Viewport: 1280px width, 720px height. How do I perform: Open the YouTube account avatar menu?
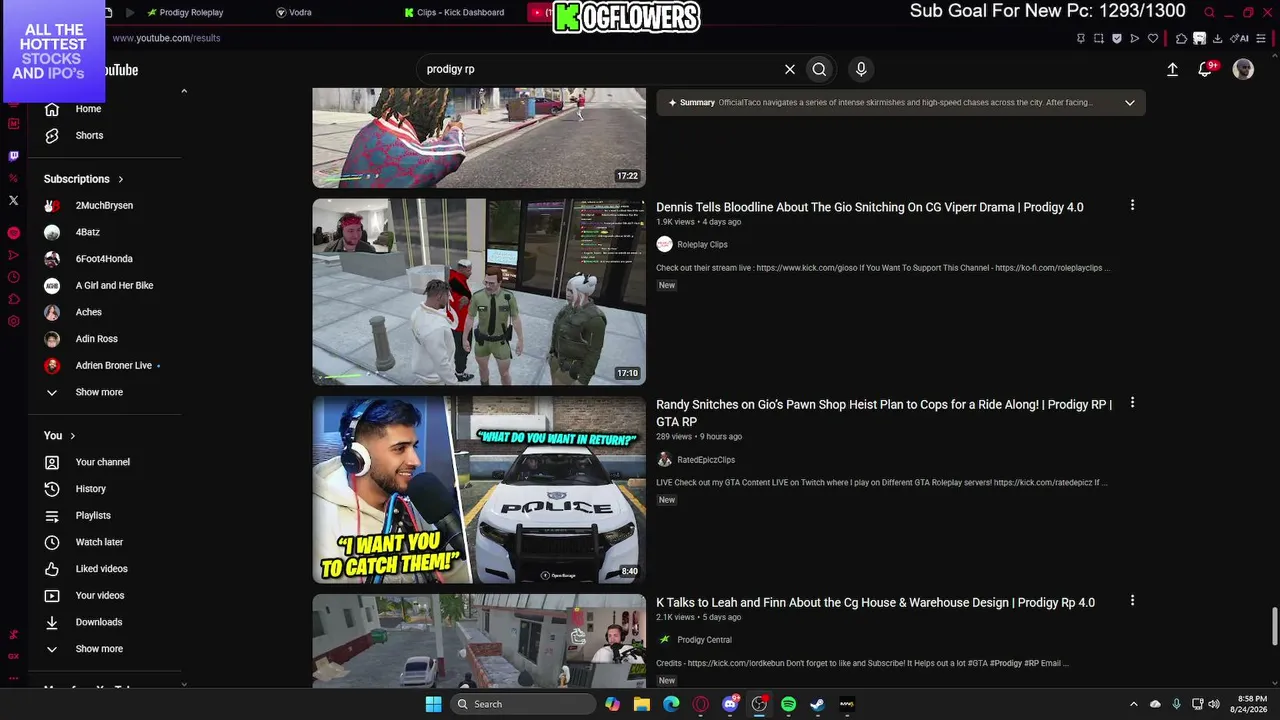pyautogui.click(x=1243, y=69)
